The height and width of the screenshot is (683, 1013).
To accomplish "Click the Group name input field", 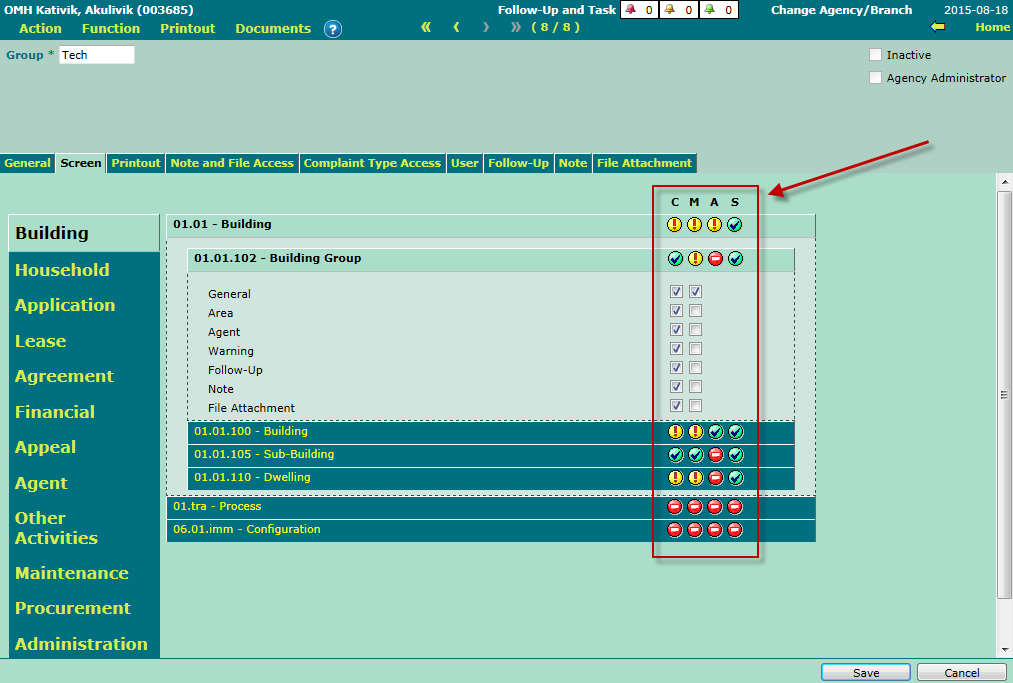I will 96,55.
